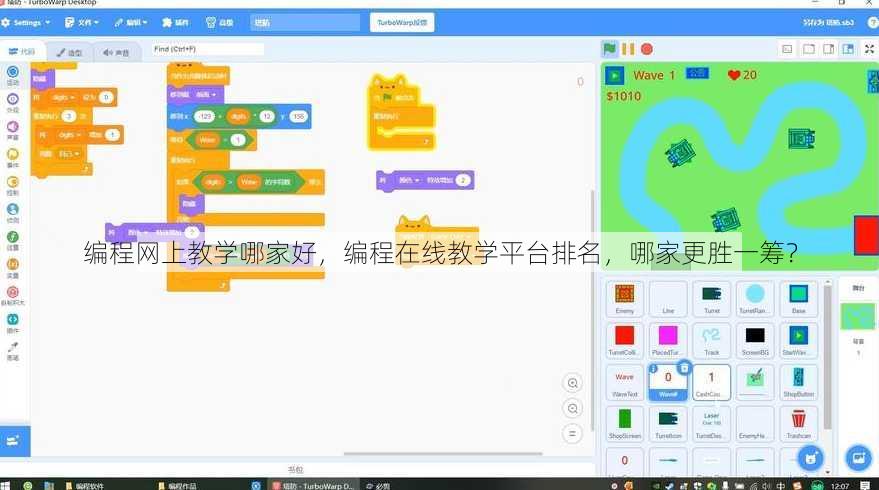Select the Trashcan sprite
Image resolution: width=879 pixels, height=490 pixels.
pos(798,424)
